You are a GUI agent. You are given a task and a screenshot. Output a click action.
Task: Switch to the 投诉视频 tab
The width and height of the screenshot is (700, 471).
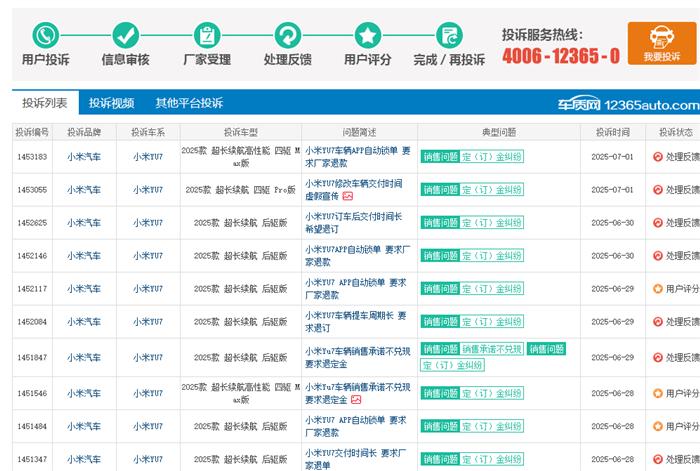(x=112, y=103)
